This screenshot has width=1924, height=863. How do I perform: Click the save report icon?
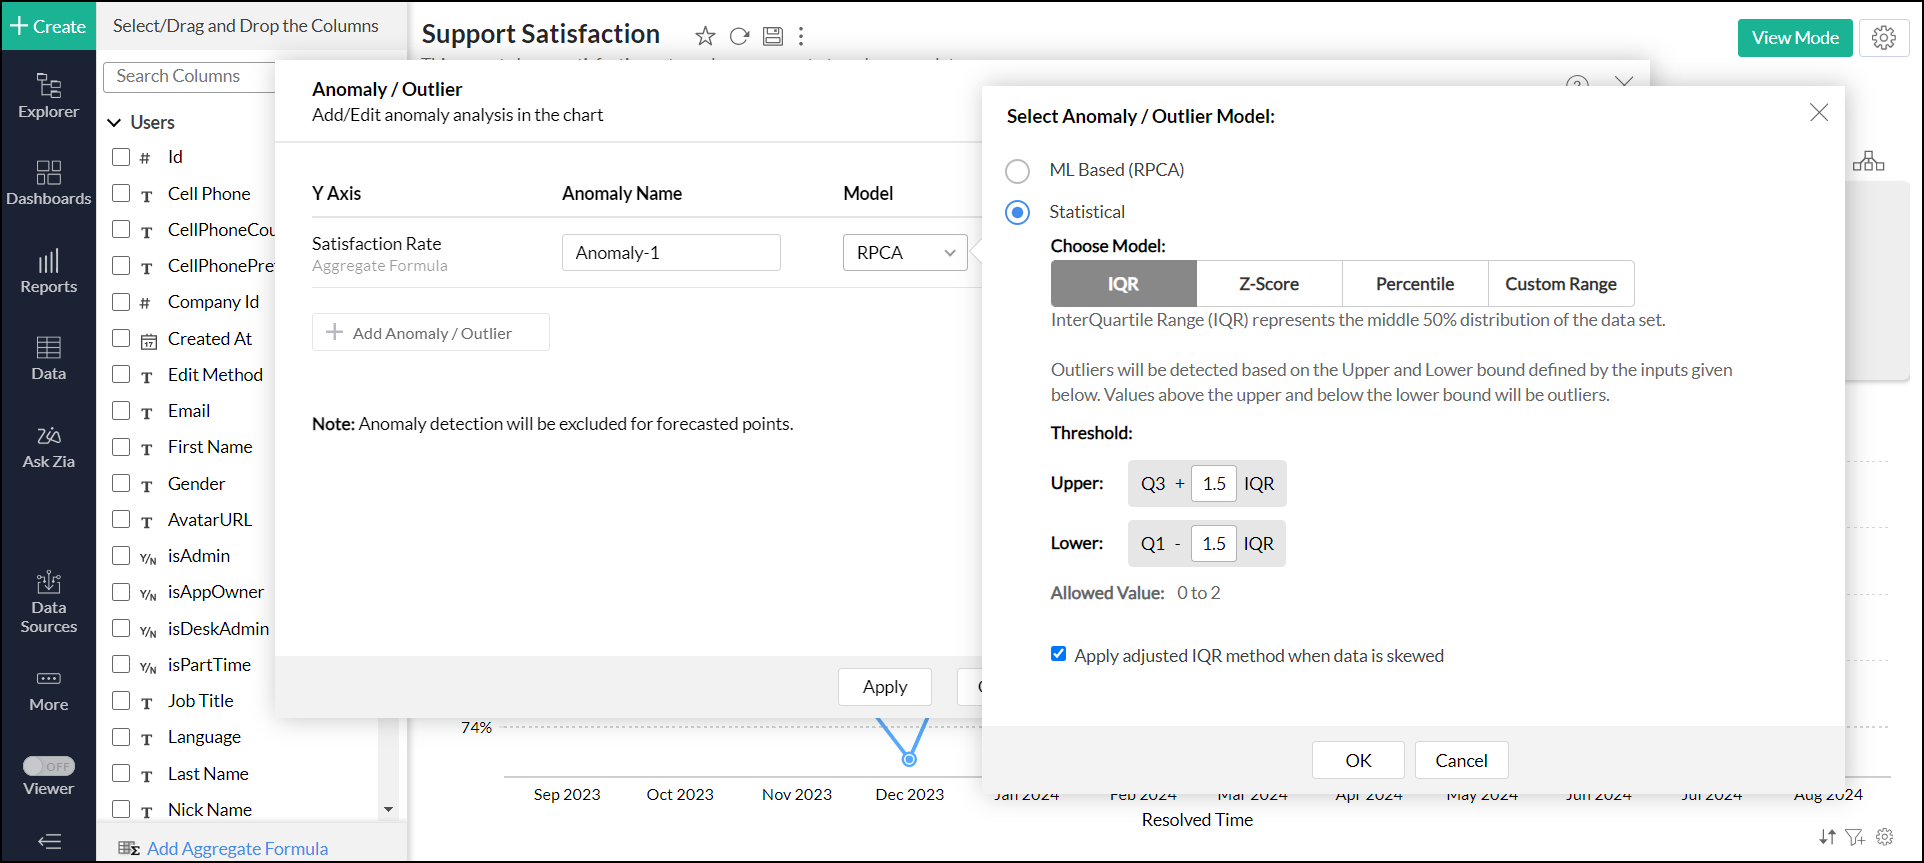coord(772,37)
